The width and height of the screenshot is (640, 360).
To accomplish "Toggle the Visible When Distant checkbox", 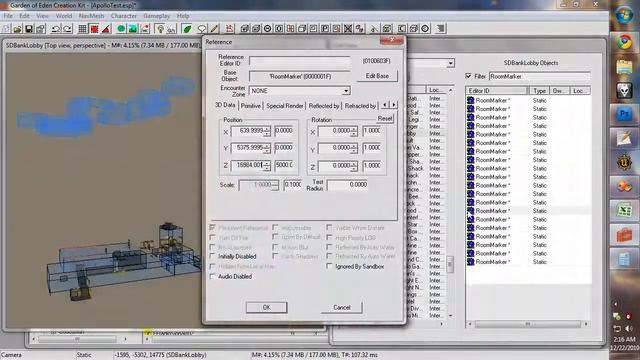I will pyautogui.click(x=329, y=227).
